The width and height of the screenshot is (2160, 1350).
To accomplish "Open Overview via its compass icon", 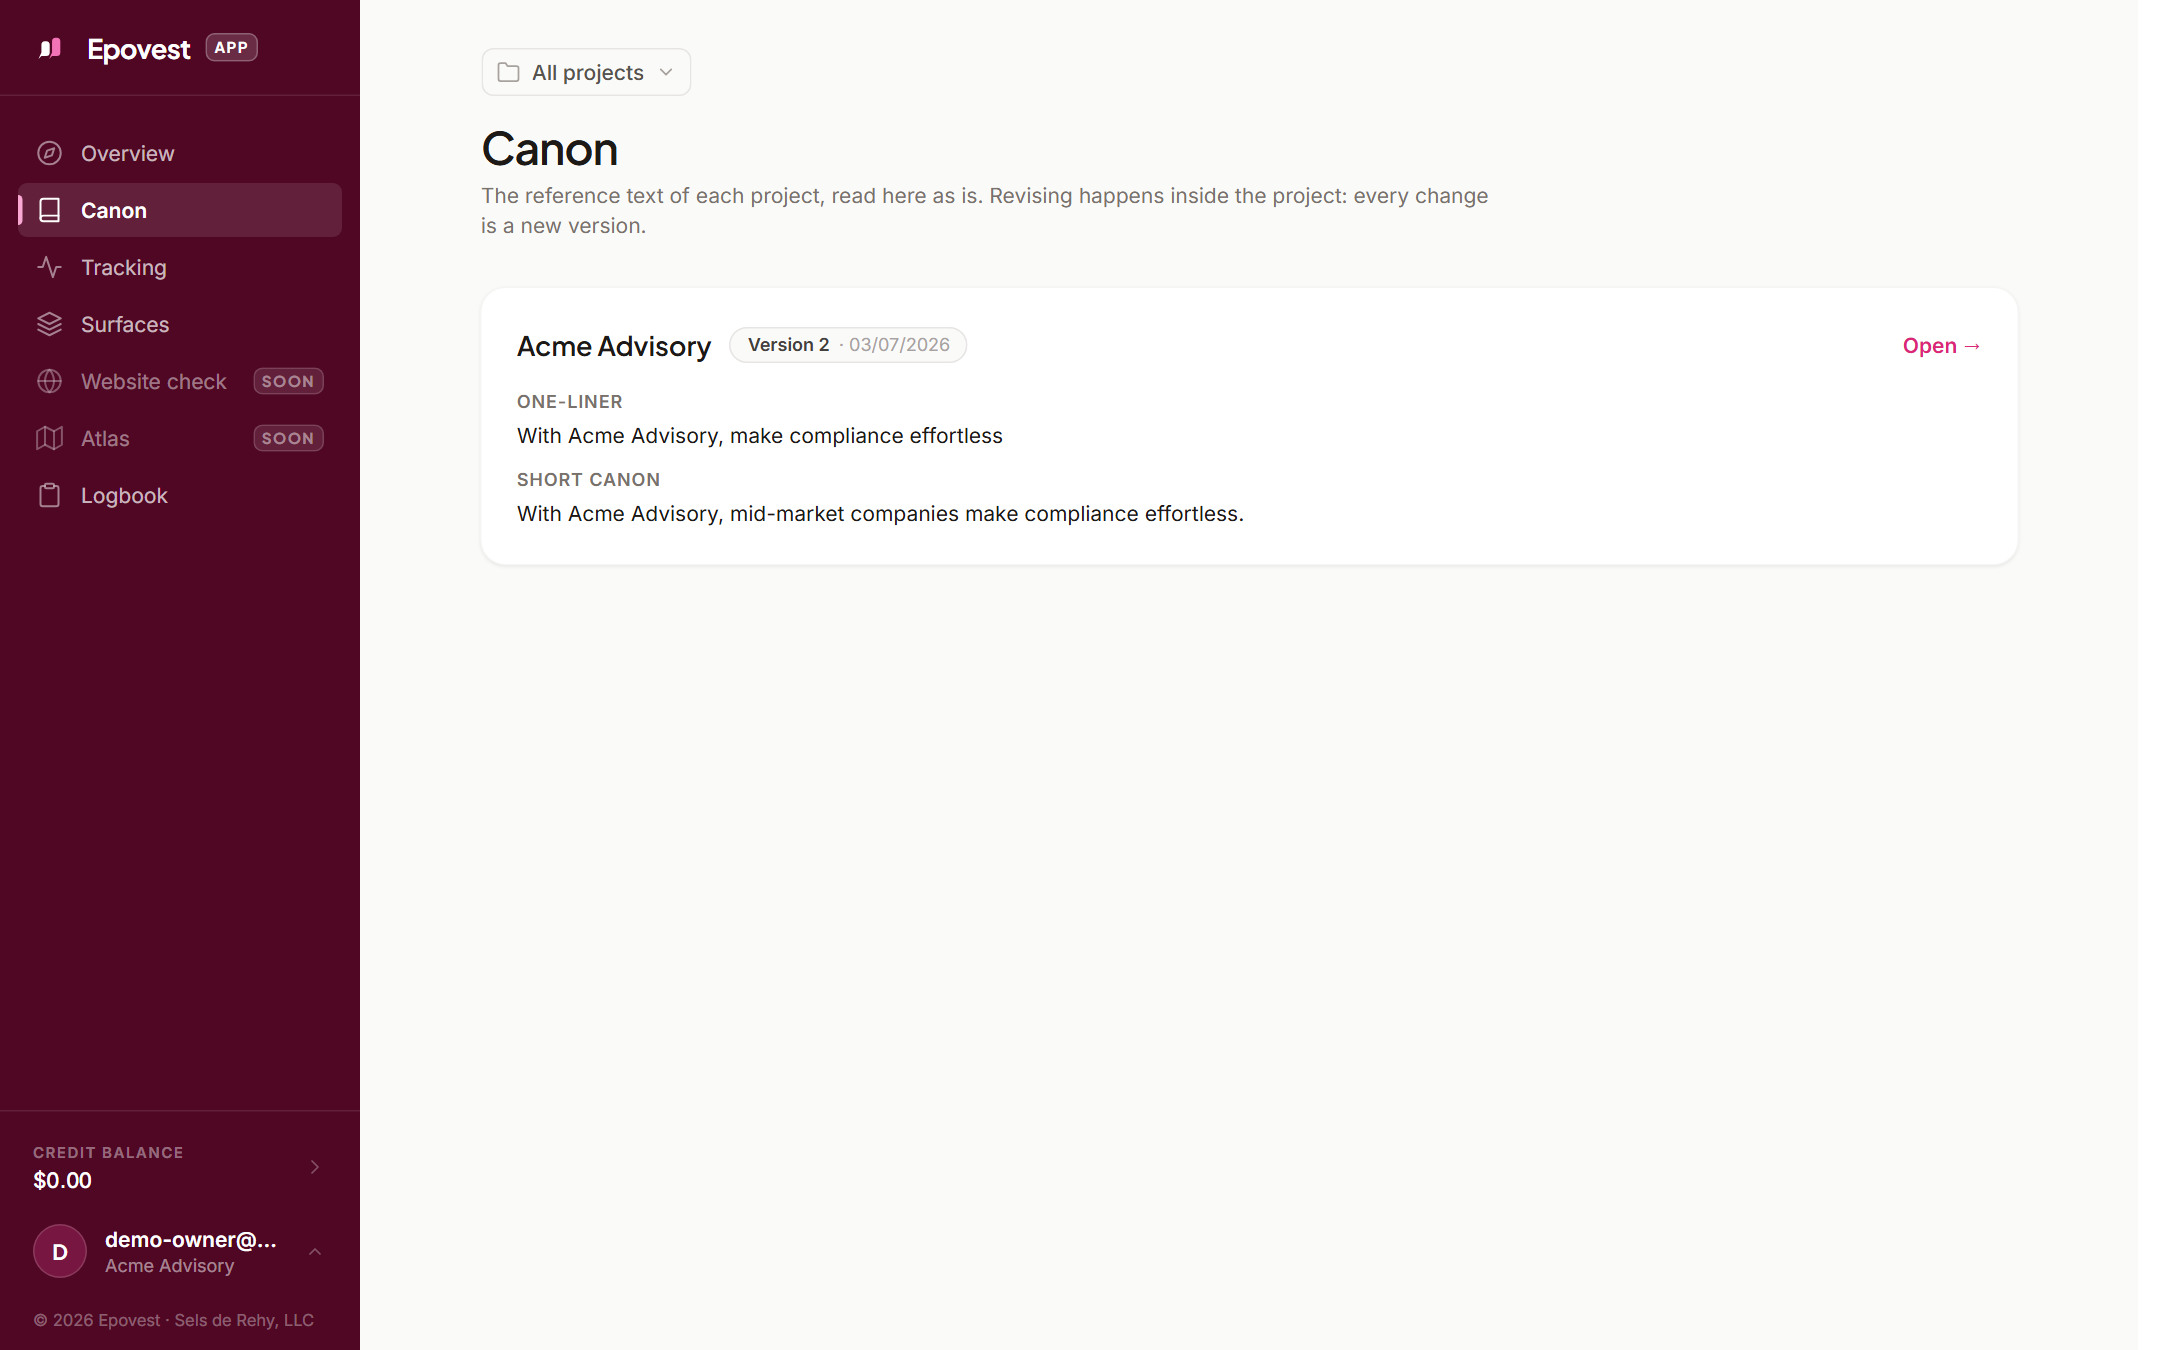I will tap(50, 153).
